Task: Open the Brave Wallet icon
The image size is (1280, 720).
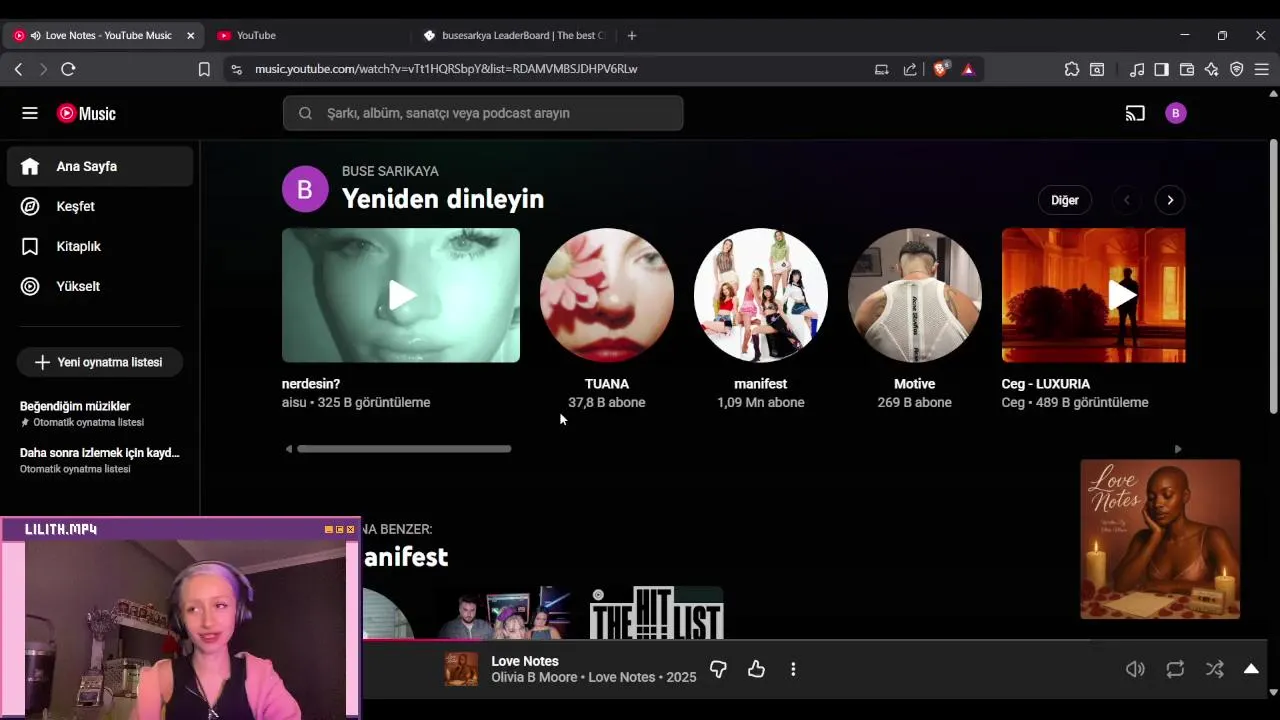Action: [1187, 69]
